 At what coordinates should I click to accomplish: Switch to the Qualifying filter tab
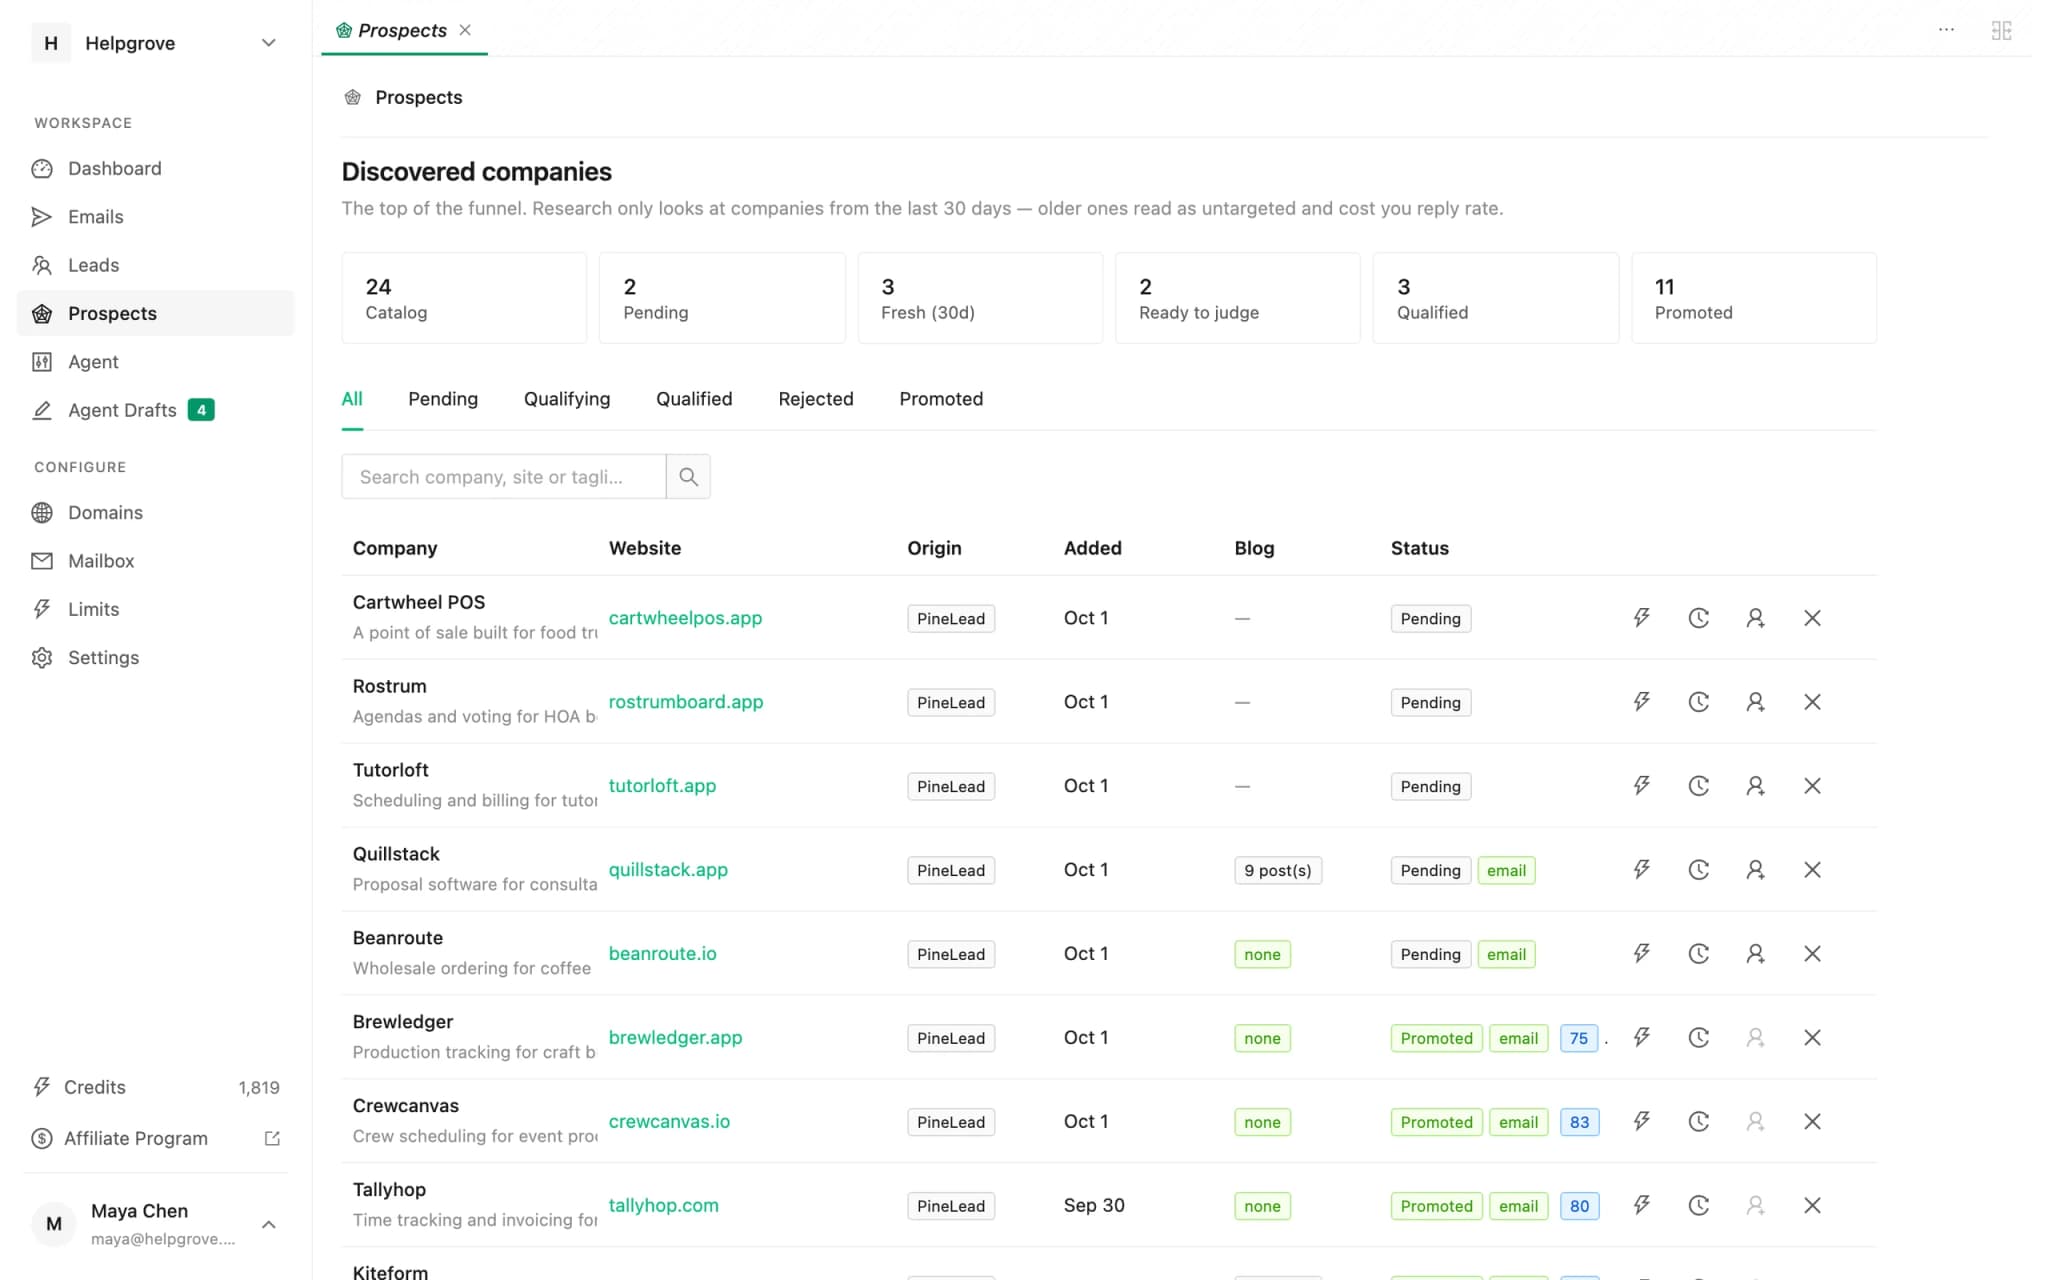[567, 399]
